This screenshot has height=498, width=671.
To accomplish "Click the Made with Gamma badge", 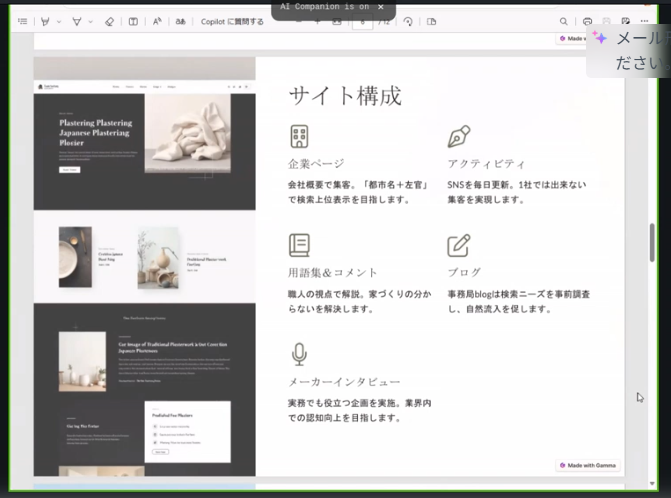I will coord(588,465).
